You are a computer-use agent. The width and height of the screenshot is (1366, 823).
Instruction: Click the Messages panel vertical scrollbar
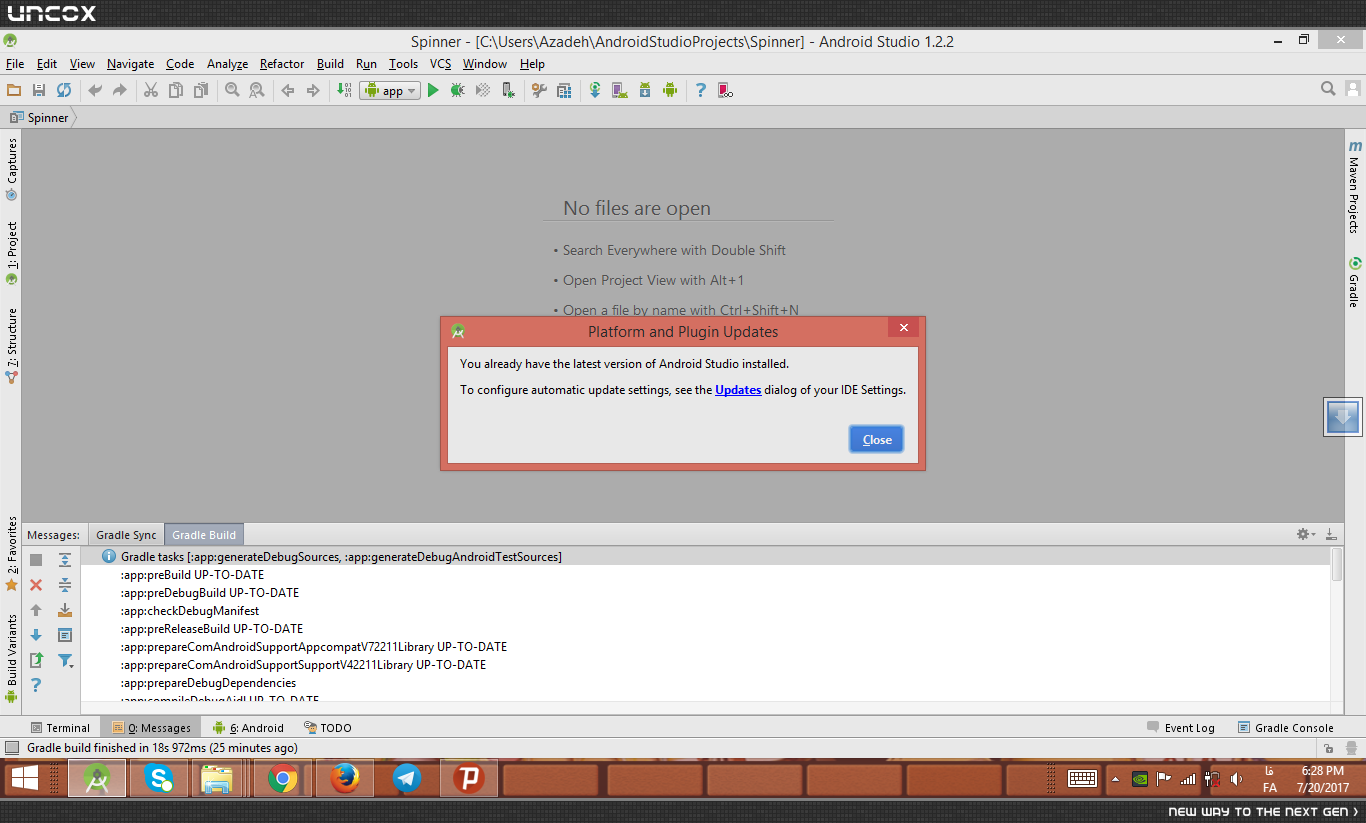[1337, 563]
